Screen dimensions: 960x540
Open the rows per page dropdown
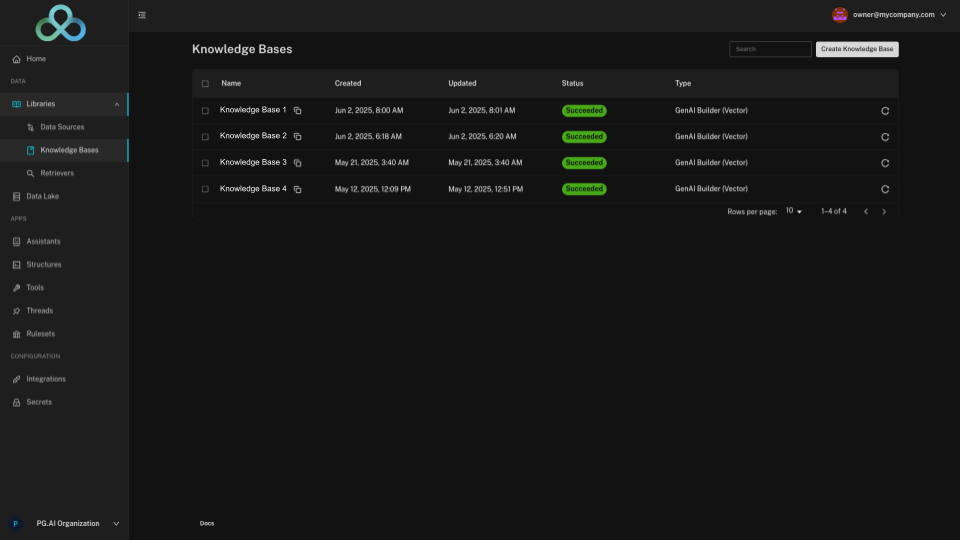click(x=794, y=212)
